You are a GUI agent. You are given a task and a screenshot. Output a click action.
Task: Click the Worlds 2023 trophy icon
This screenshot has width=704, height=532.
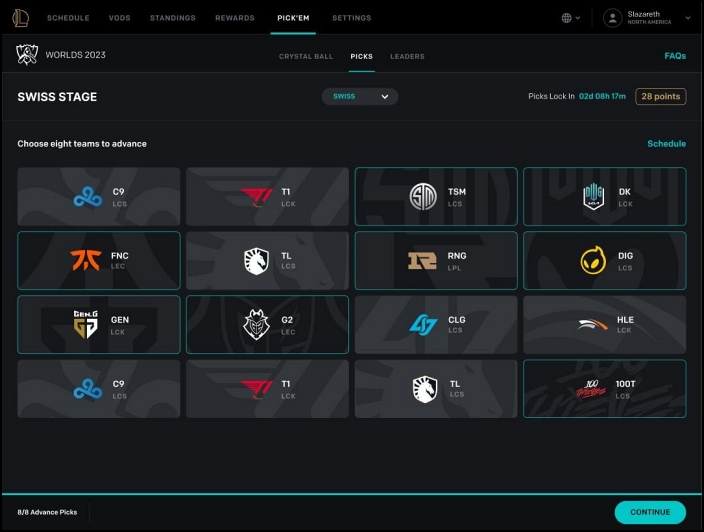27,56
